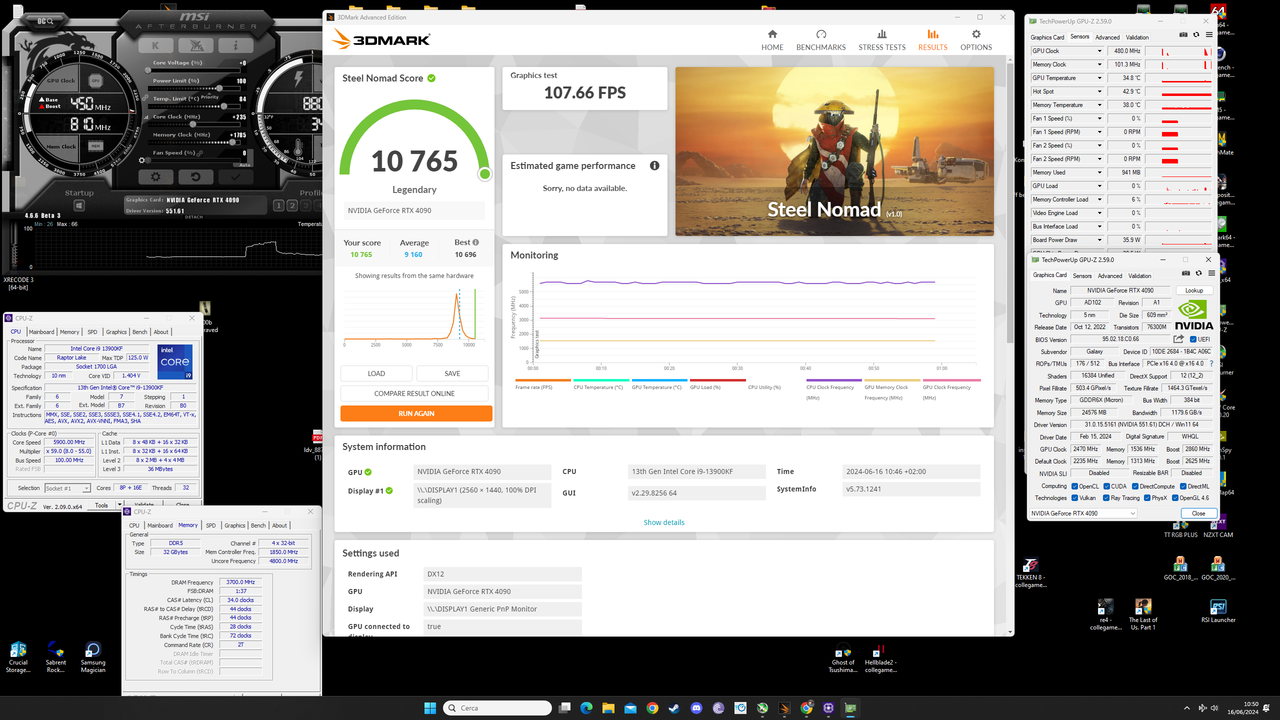The image size is (1280, 720).
Task: Toggle the UEFI checkbox in GPU-Z
Action: click(x=1193, y=339)
